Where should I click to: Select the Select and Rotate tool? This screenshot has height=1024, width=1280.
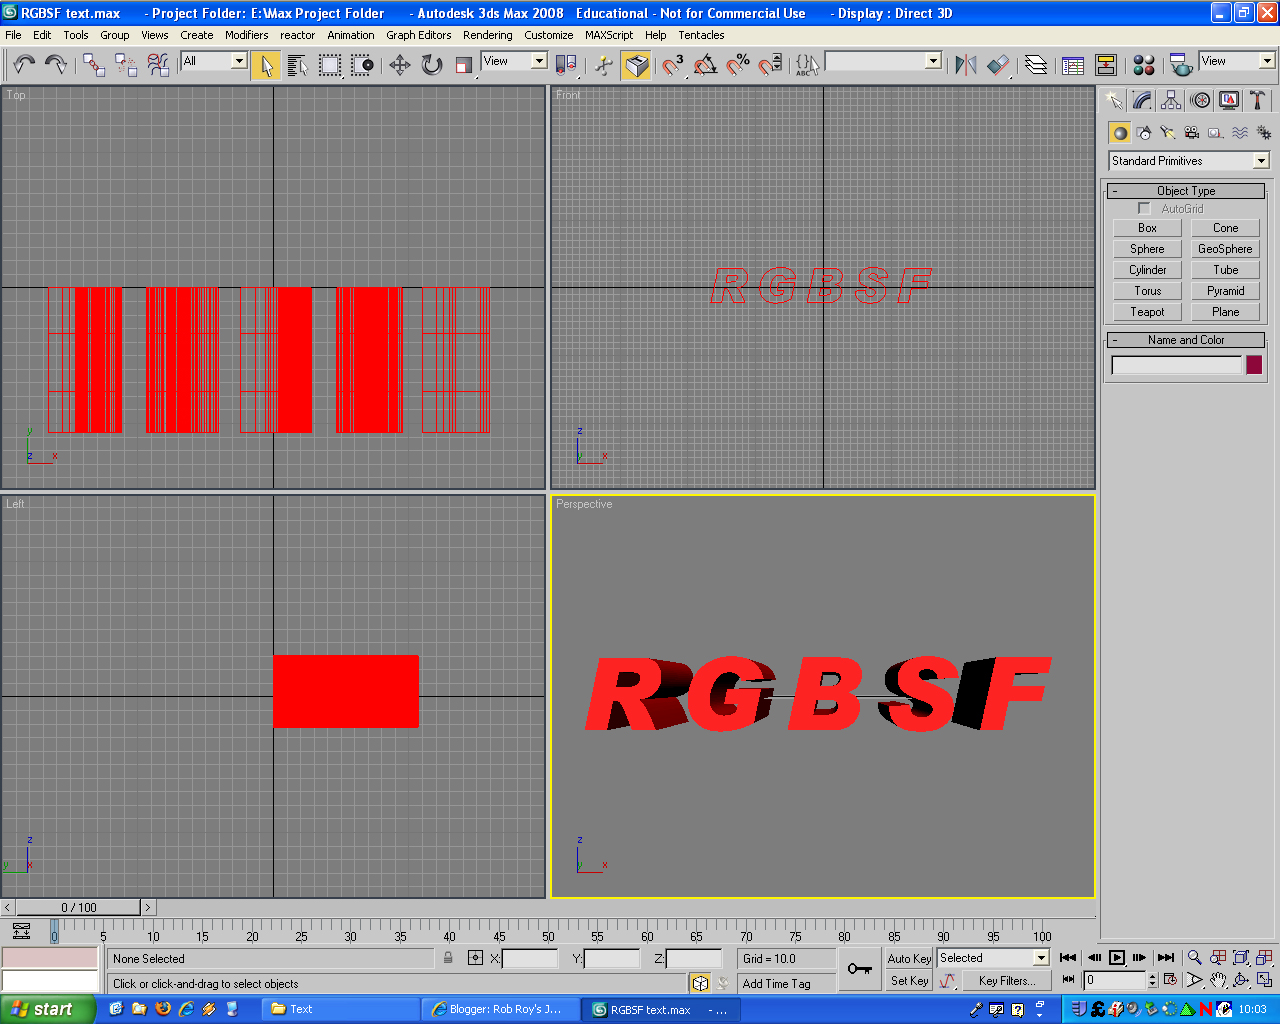432,65
